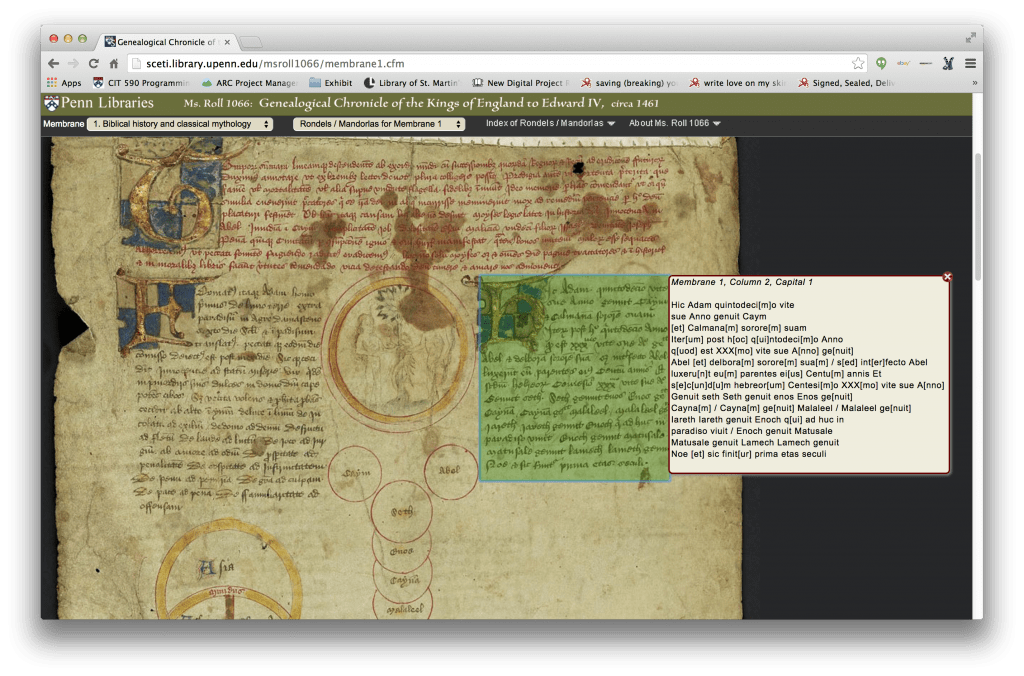Click the popup heading Membrane 1, Column 2, Capital 1
The image size is (1024, 676).
pyautogui.click(x=742, y=282)
